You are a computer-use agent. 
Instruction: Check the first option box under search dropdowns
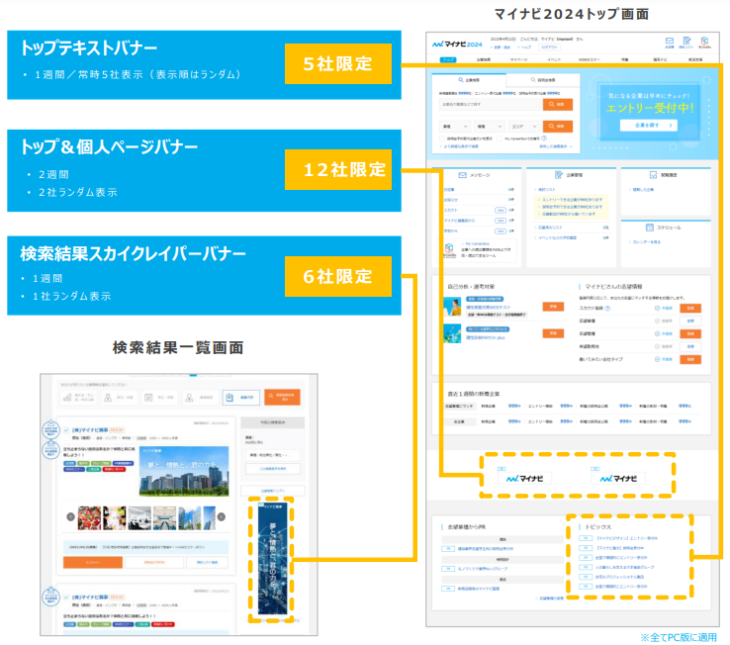click(x=442, y=138)
